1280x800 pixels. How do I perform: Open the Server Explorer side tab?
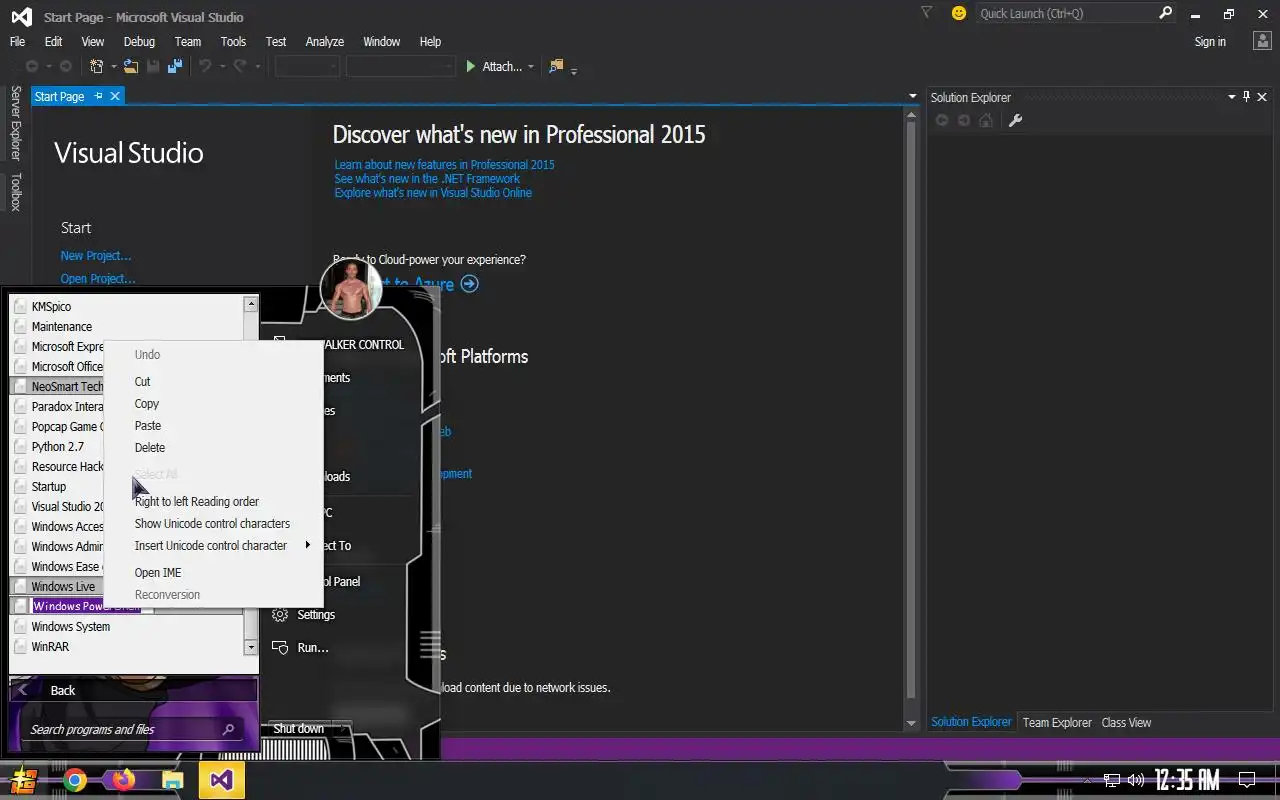coord(15,123)
